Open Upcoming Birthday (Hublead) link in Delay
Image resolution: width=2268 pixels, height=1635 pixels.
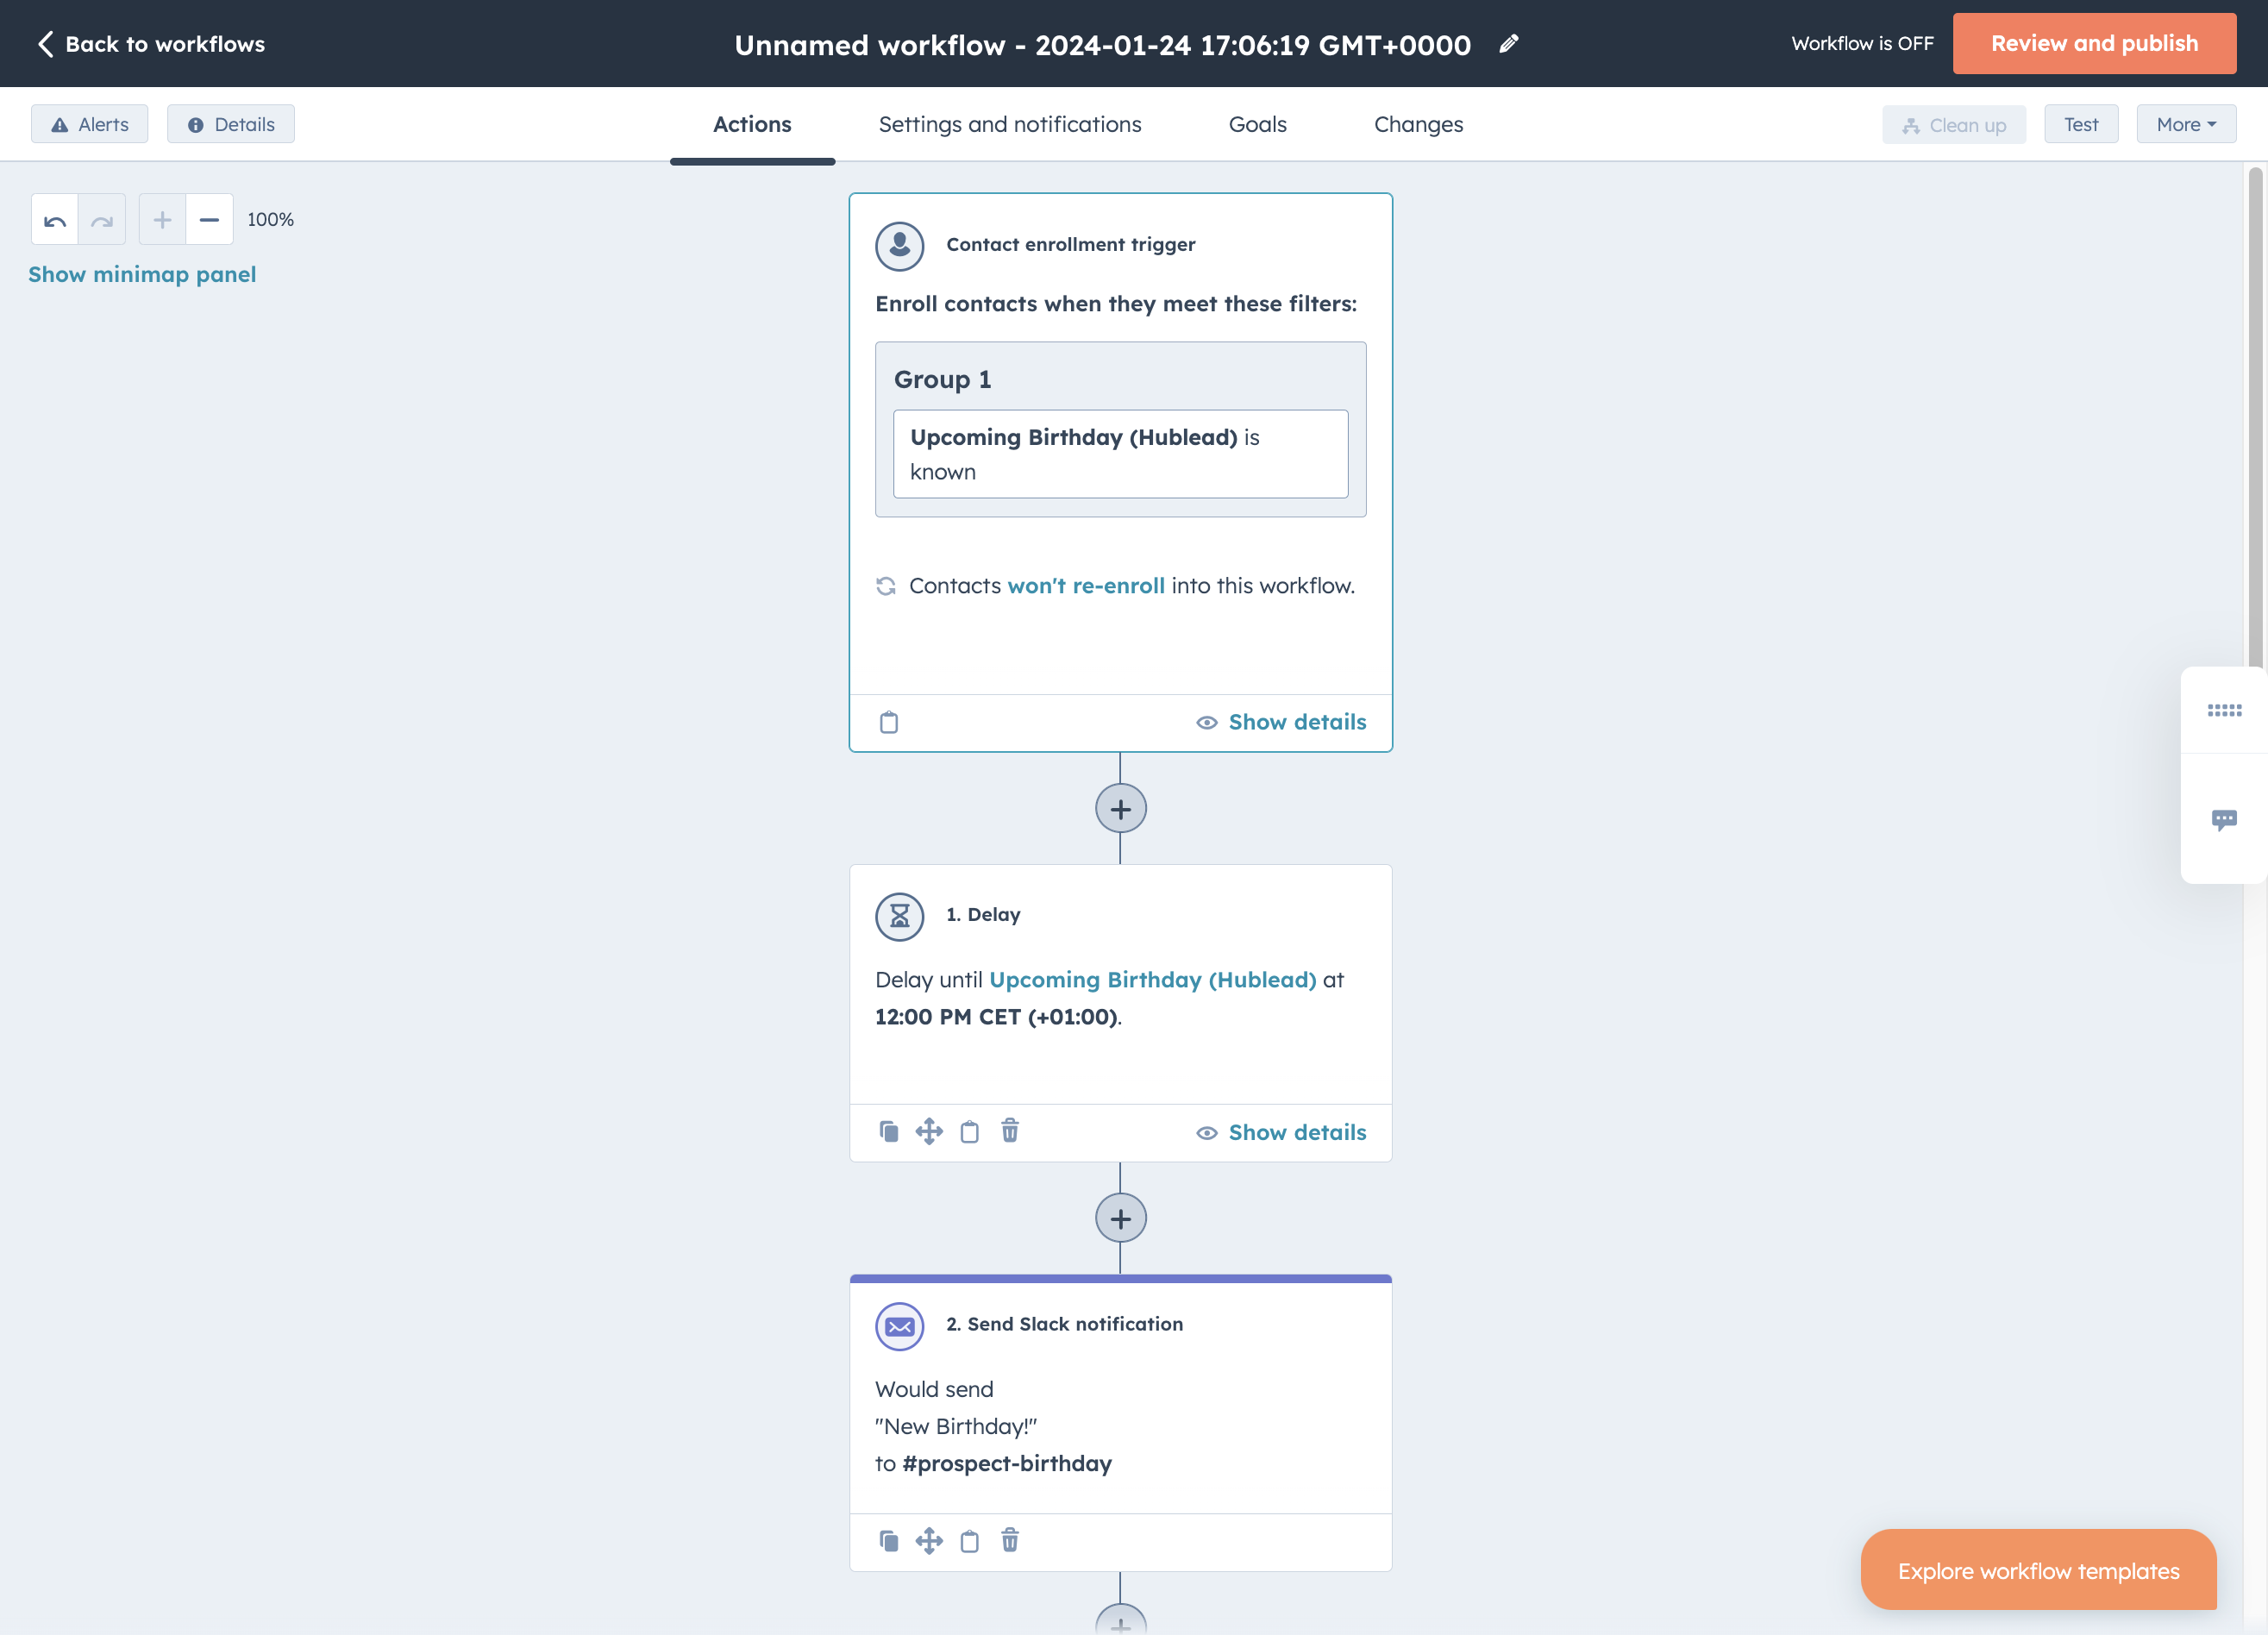pyautogui.click(x=1152, y=979)
